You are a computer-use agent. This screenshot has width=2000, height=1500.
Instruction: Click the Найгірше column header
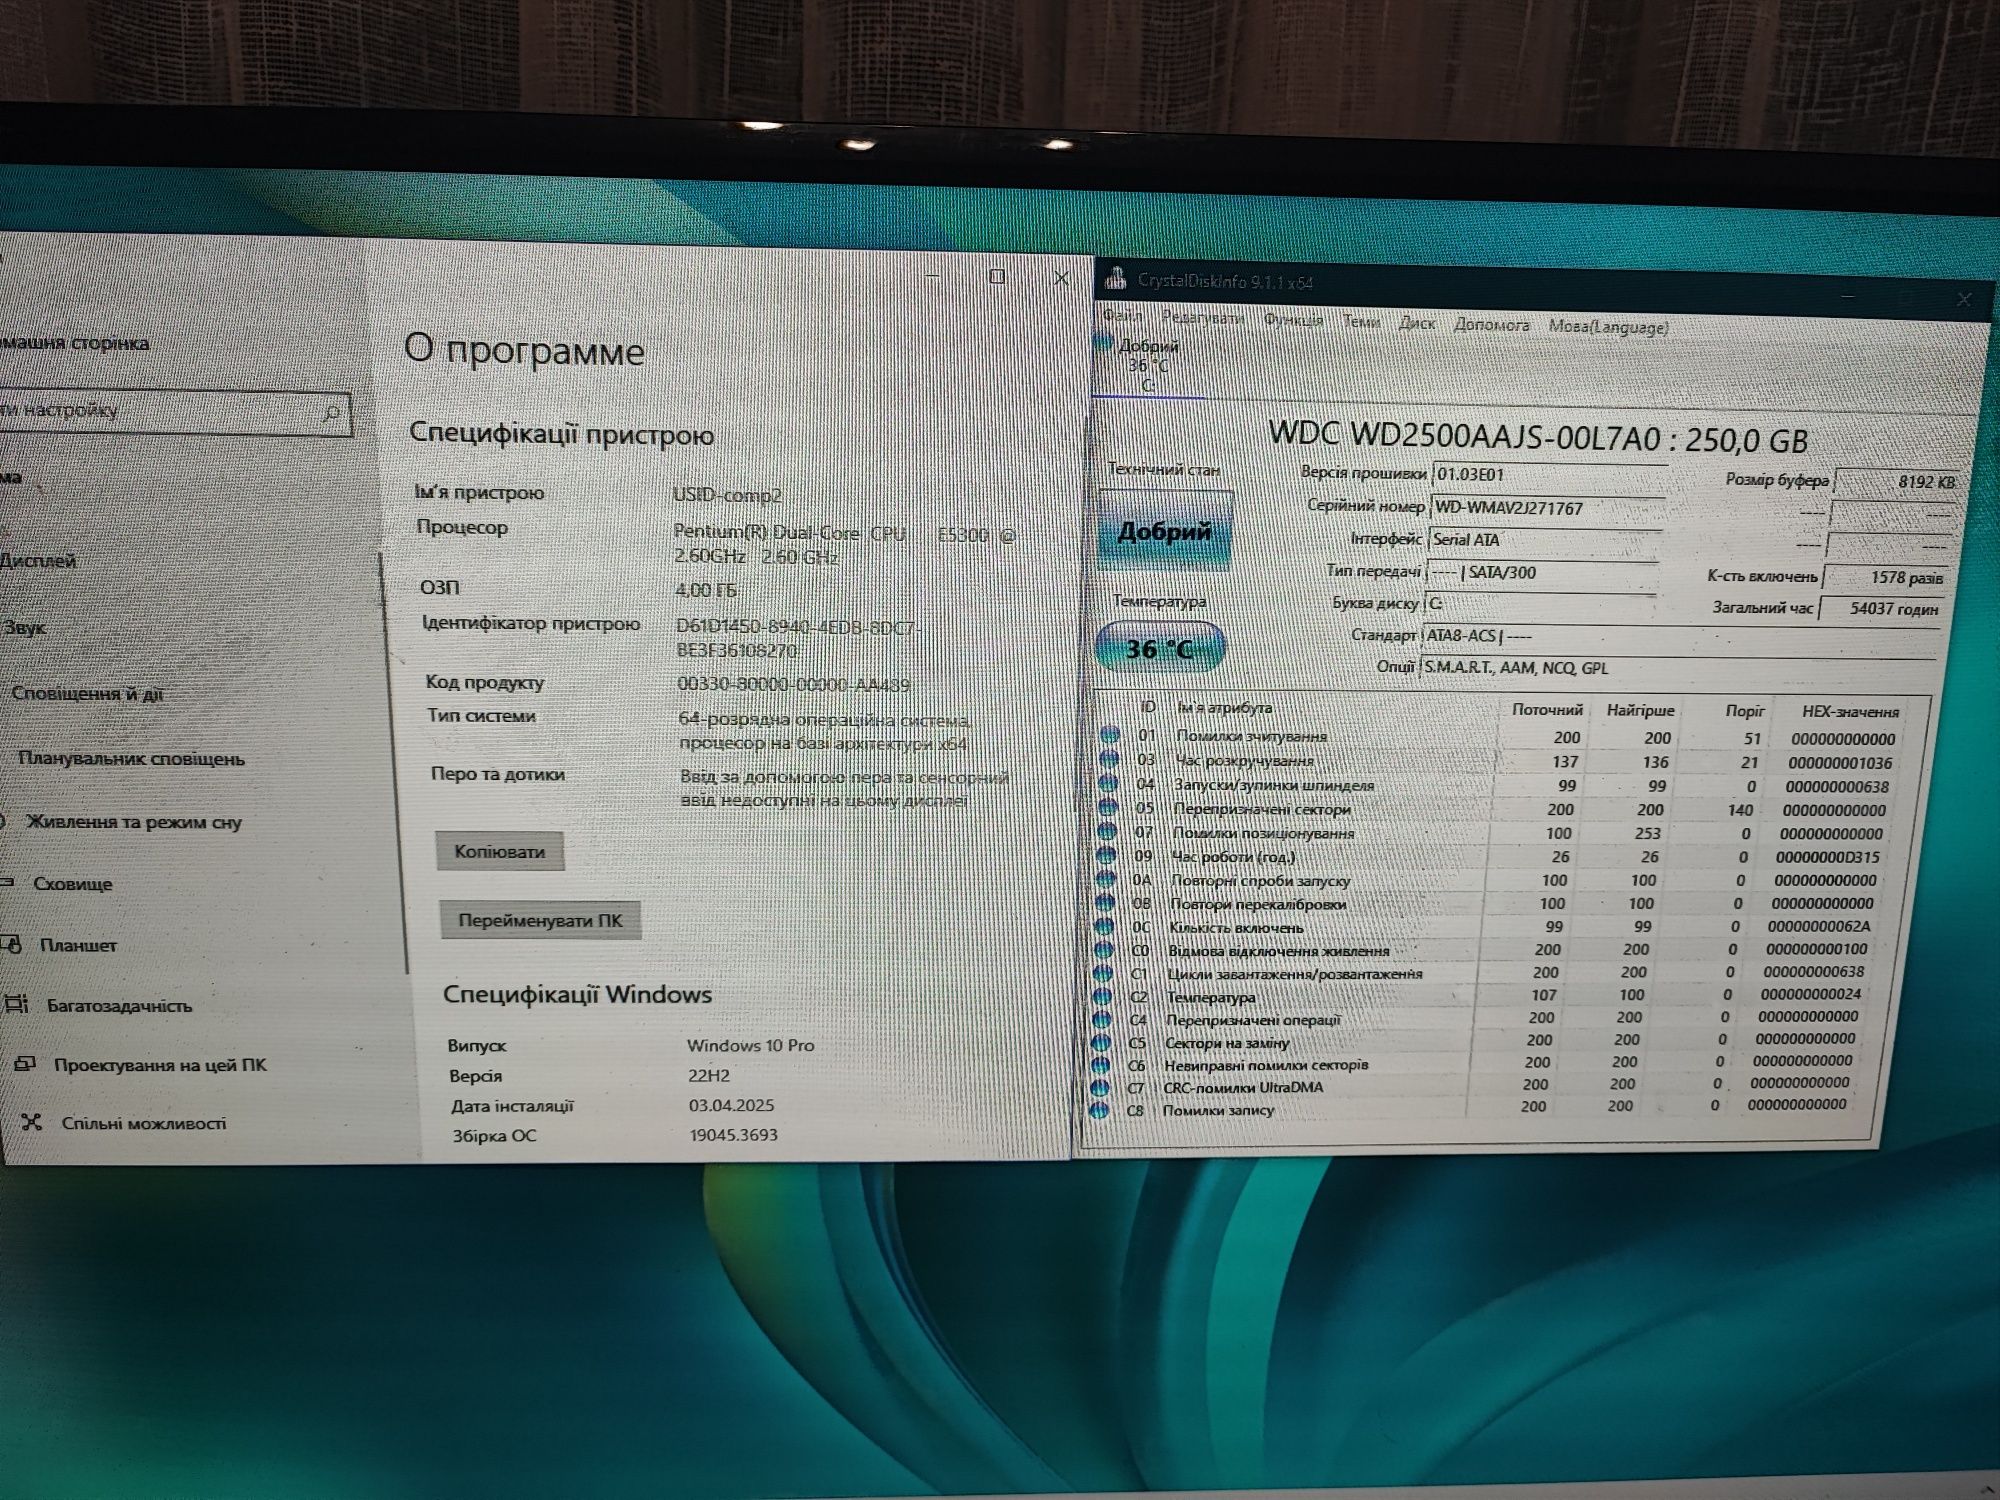(x=1640, y=710)
